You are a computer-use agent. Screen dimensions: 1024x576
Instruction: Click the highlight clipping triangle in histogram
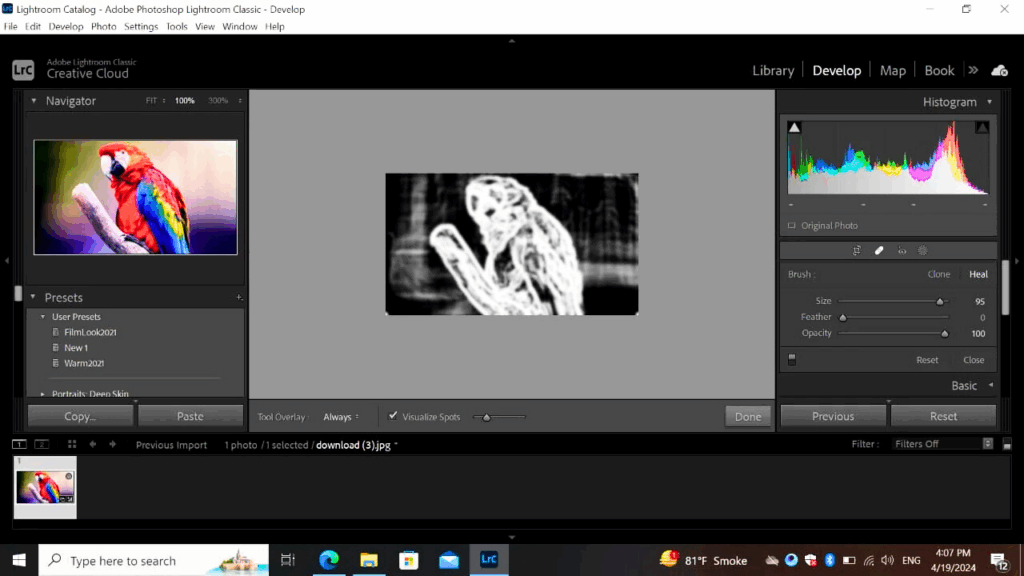(x=982, y=128)
